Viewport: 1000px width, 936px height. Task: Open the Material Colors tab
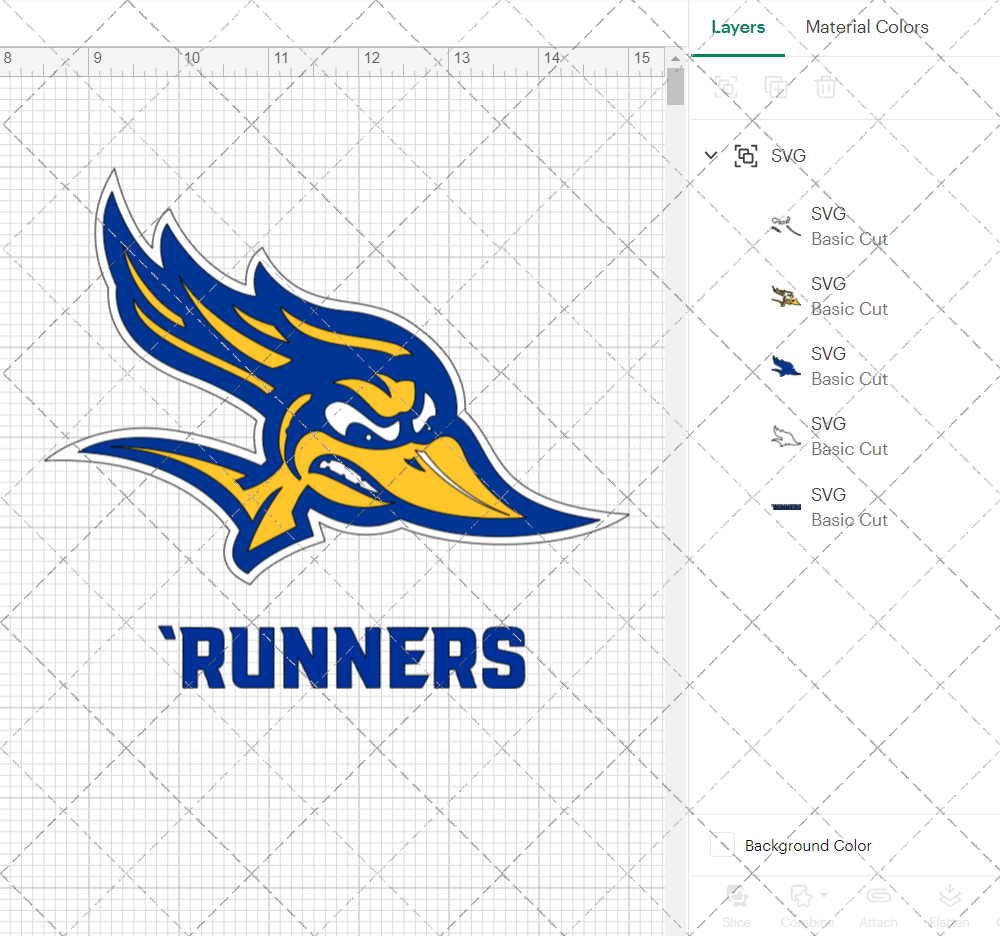coord(867,27)
